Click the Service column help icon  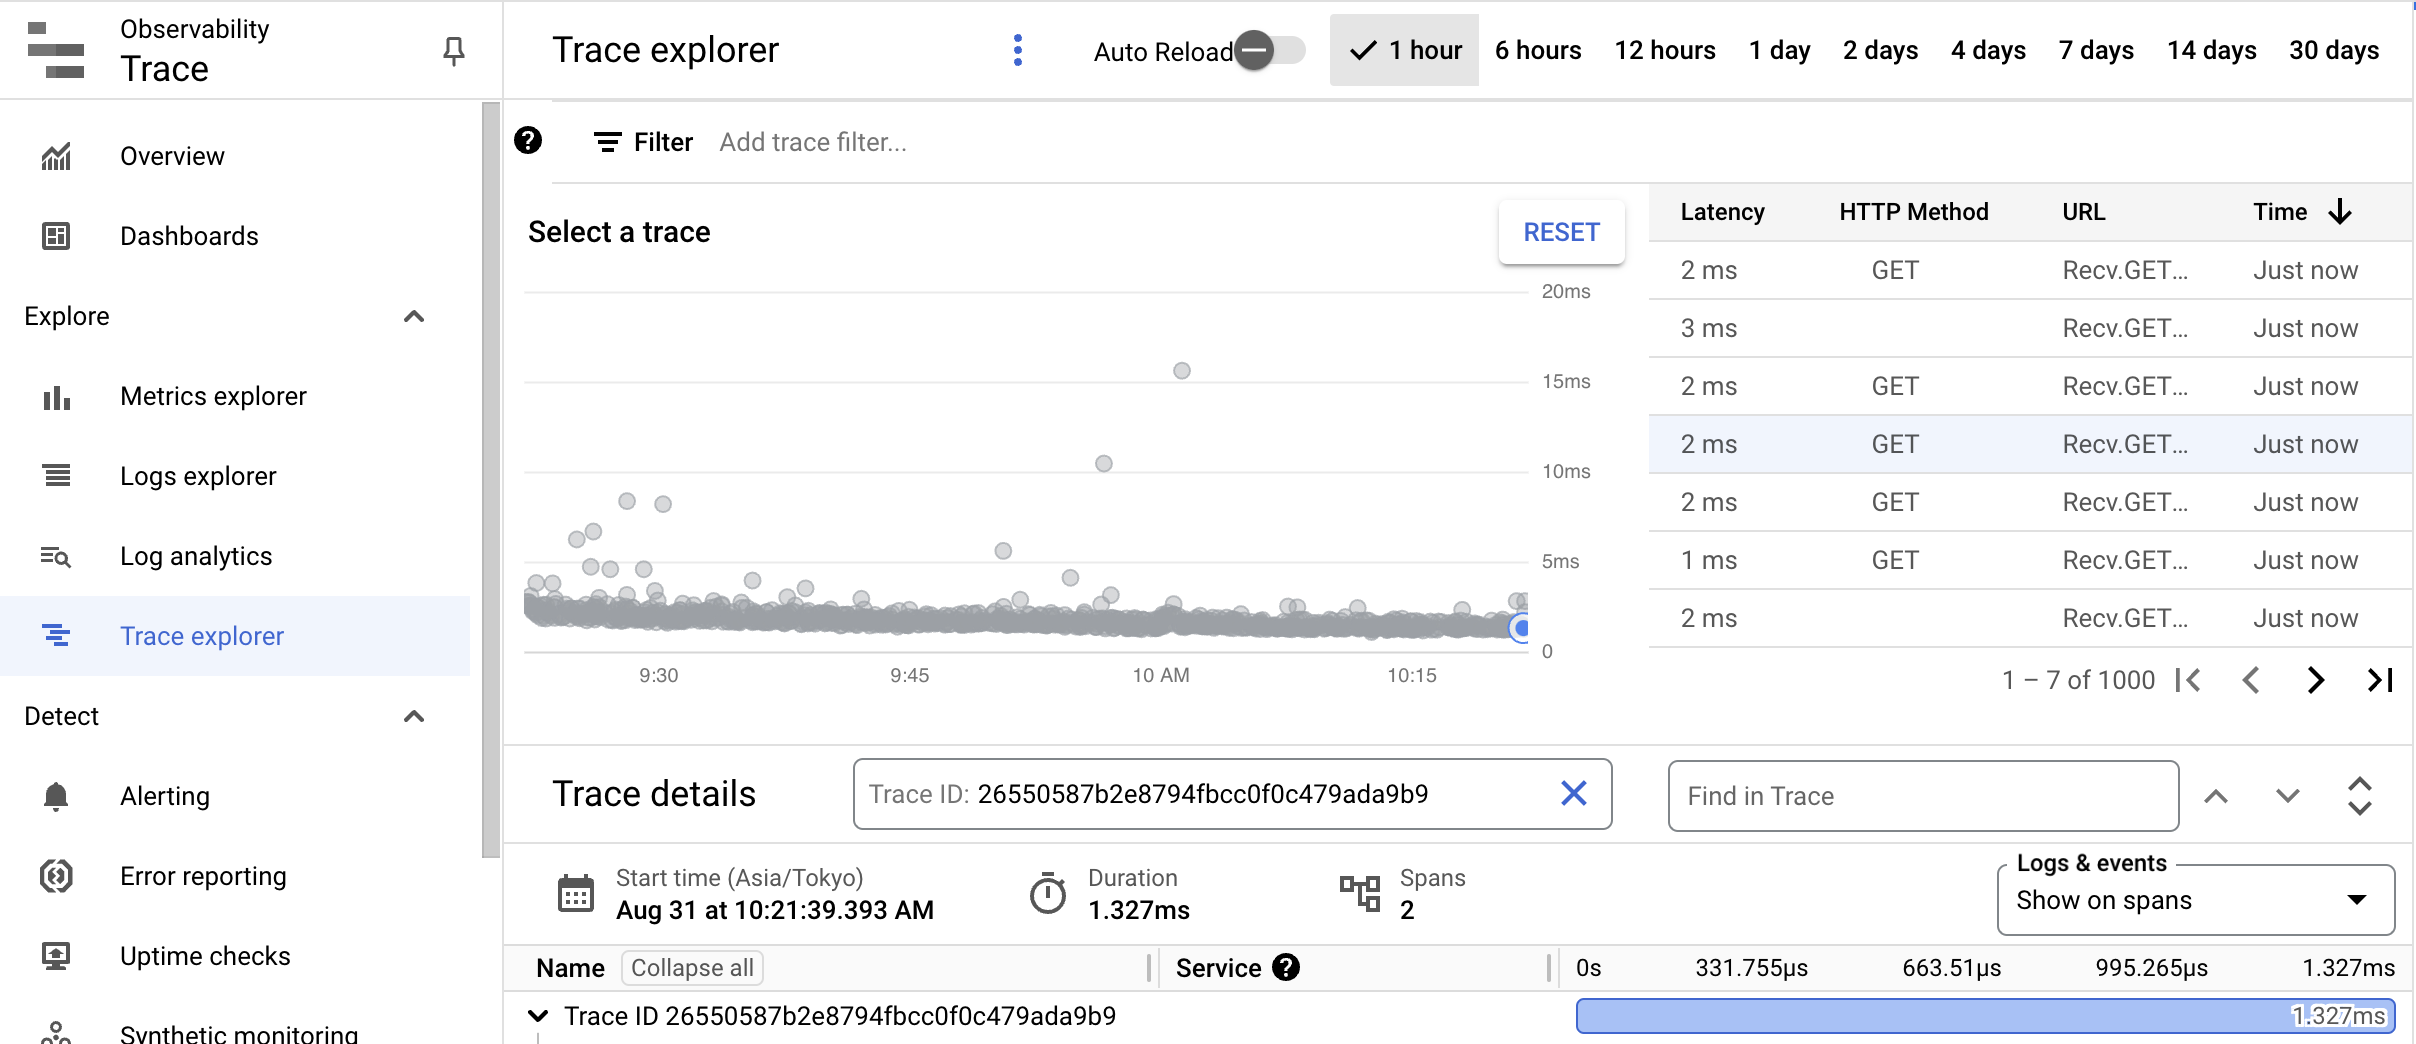tap(1286, 967)
